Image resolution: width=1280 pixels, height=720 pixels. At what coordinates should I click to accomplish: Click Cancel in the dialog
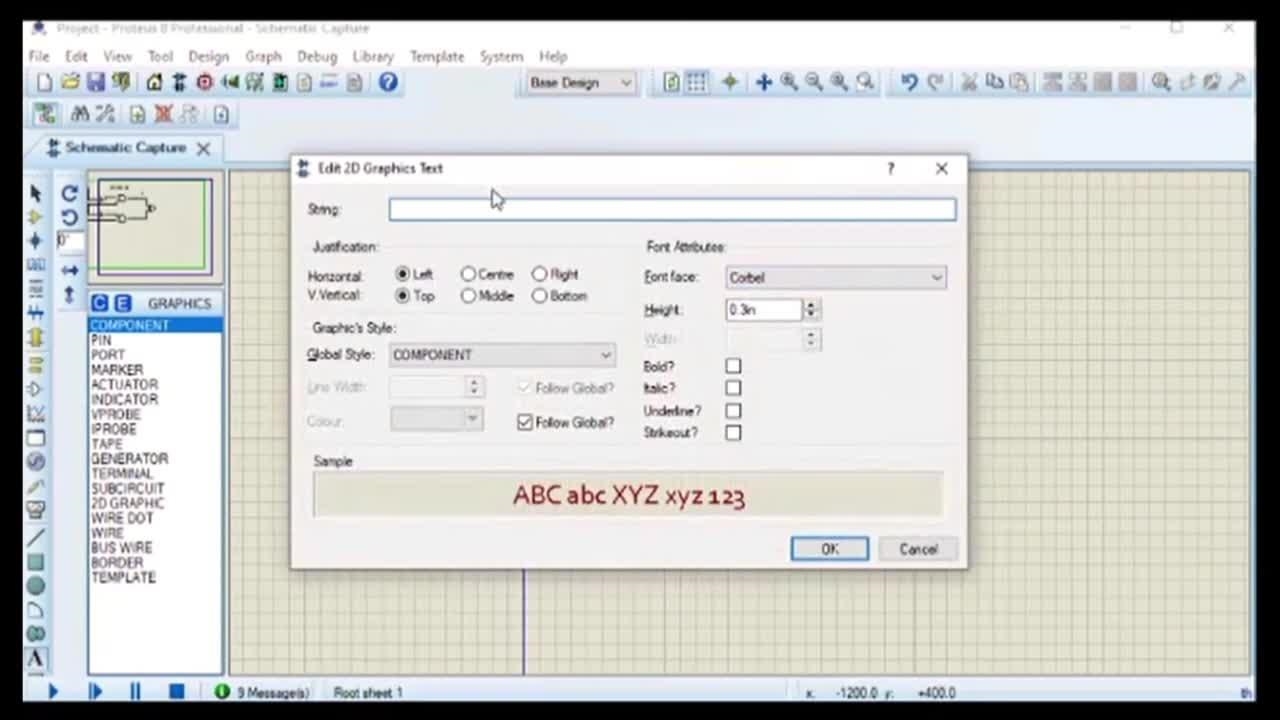click(x=917, y=549)
